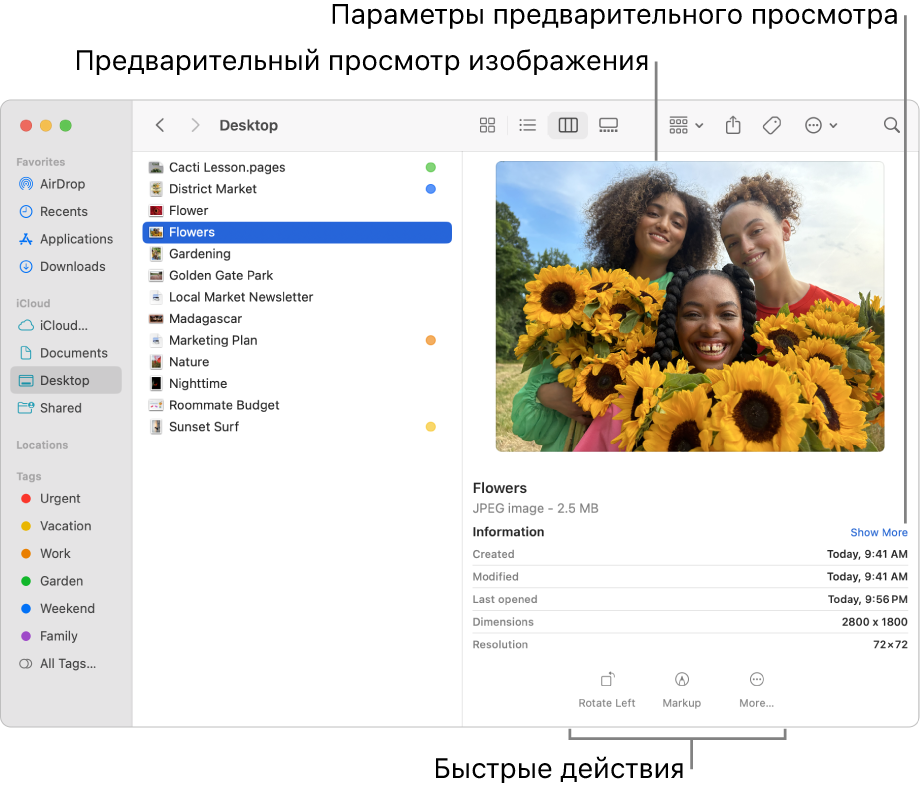Select the Flower file

click(x=297, y=211)
